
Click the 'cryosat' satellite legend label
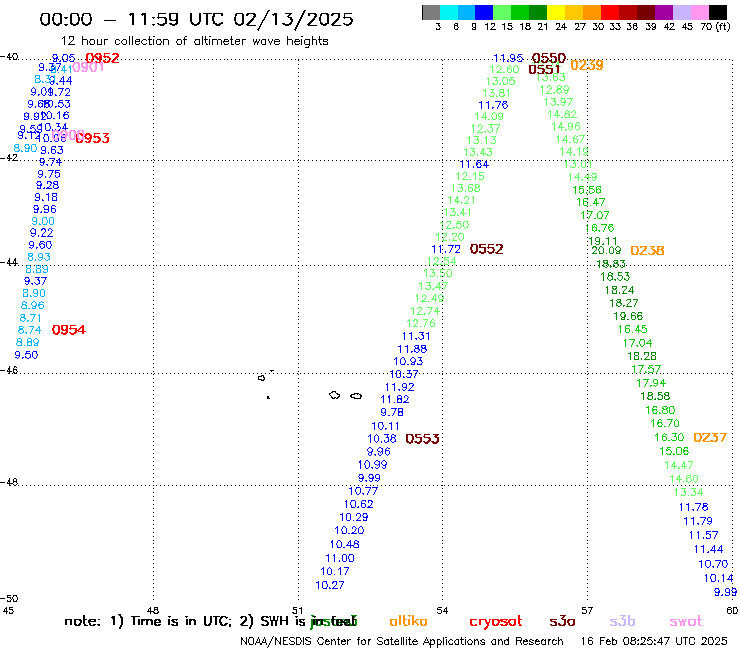(x=496, y=621)
